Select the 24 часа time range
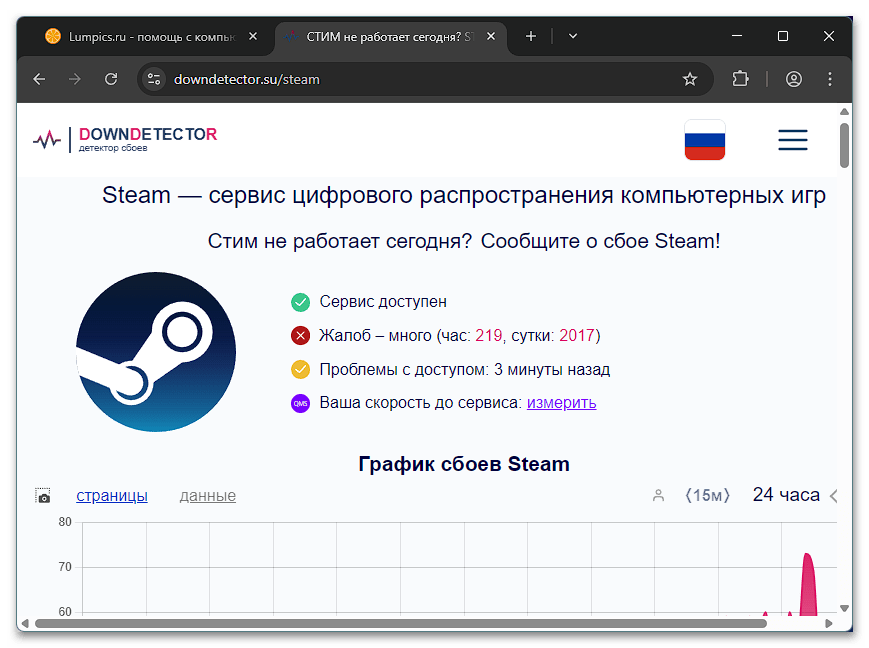This screenshot has height=648, width=869. tap(786, 494)
